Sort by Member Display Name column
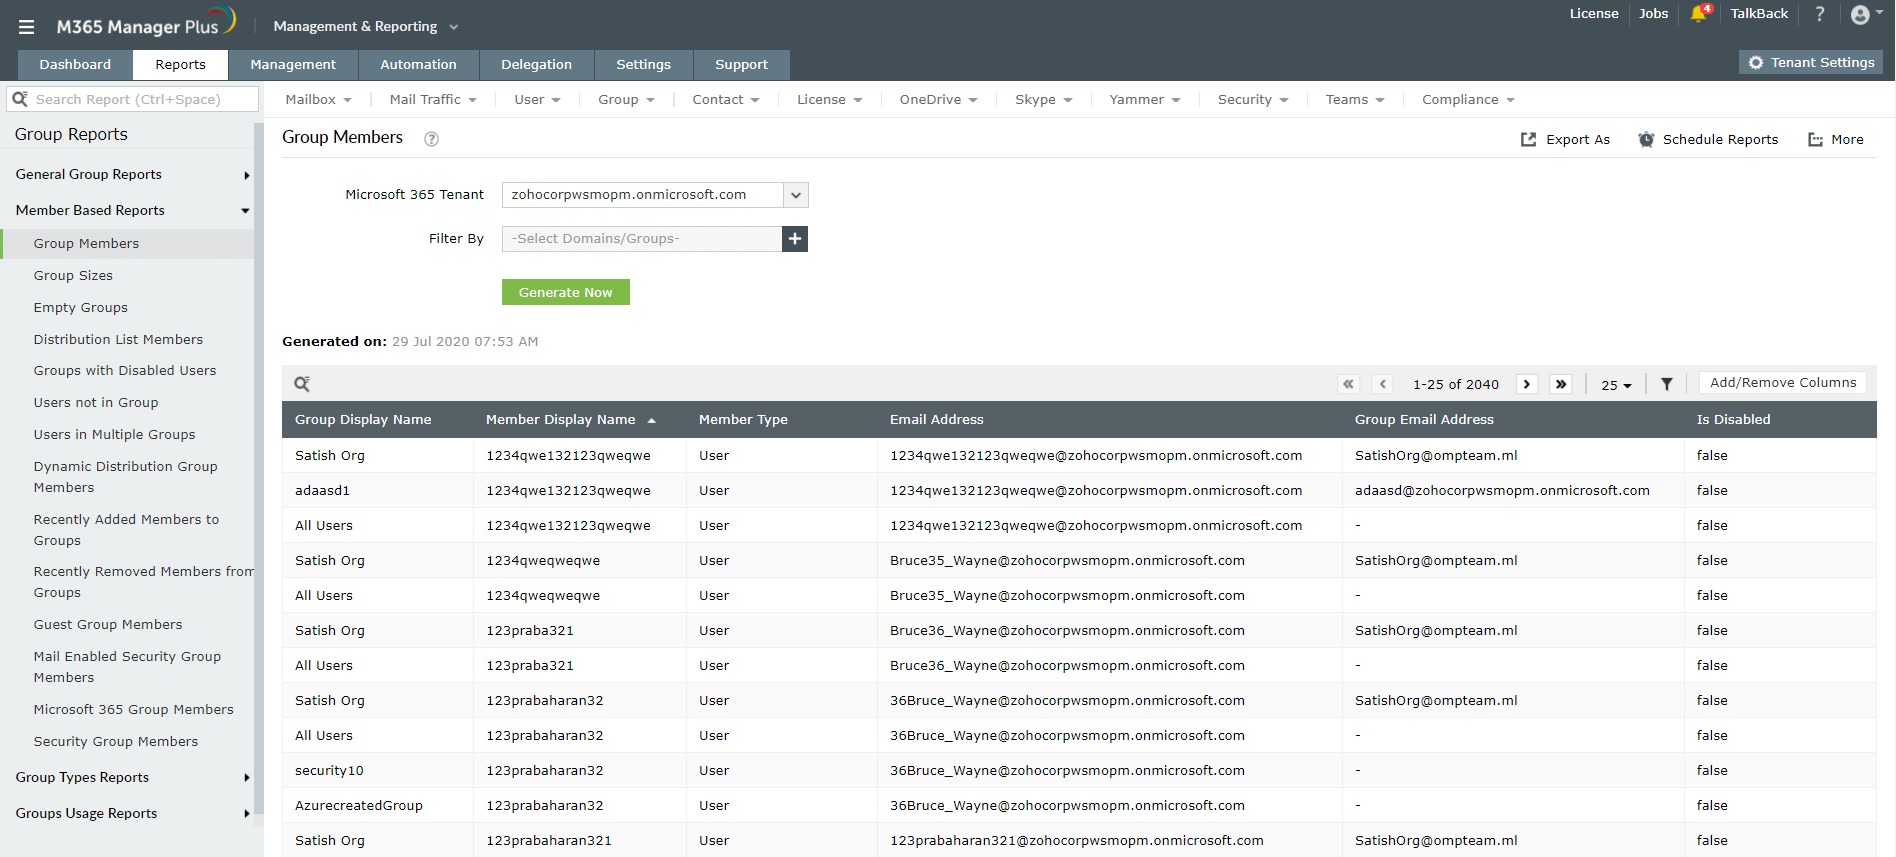The width and height of the screenshot is (1896, 857). click(x=561, y=420)
